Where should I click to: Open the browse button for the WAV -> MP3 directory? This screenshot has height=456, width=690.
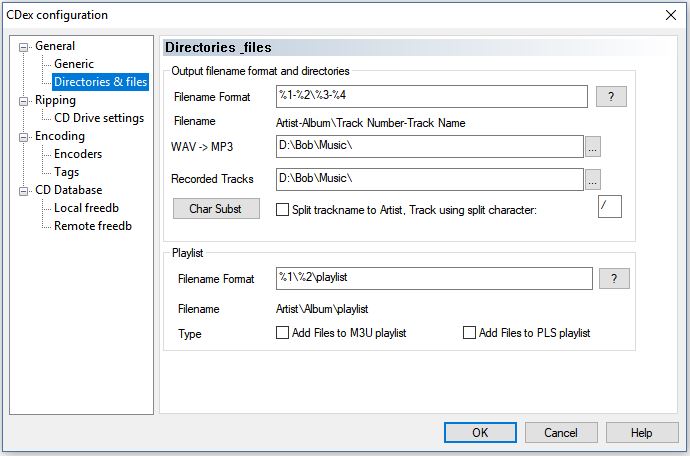[592, 147]
